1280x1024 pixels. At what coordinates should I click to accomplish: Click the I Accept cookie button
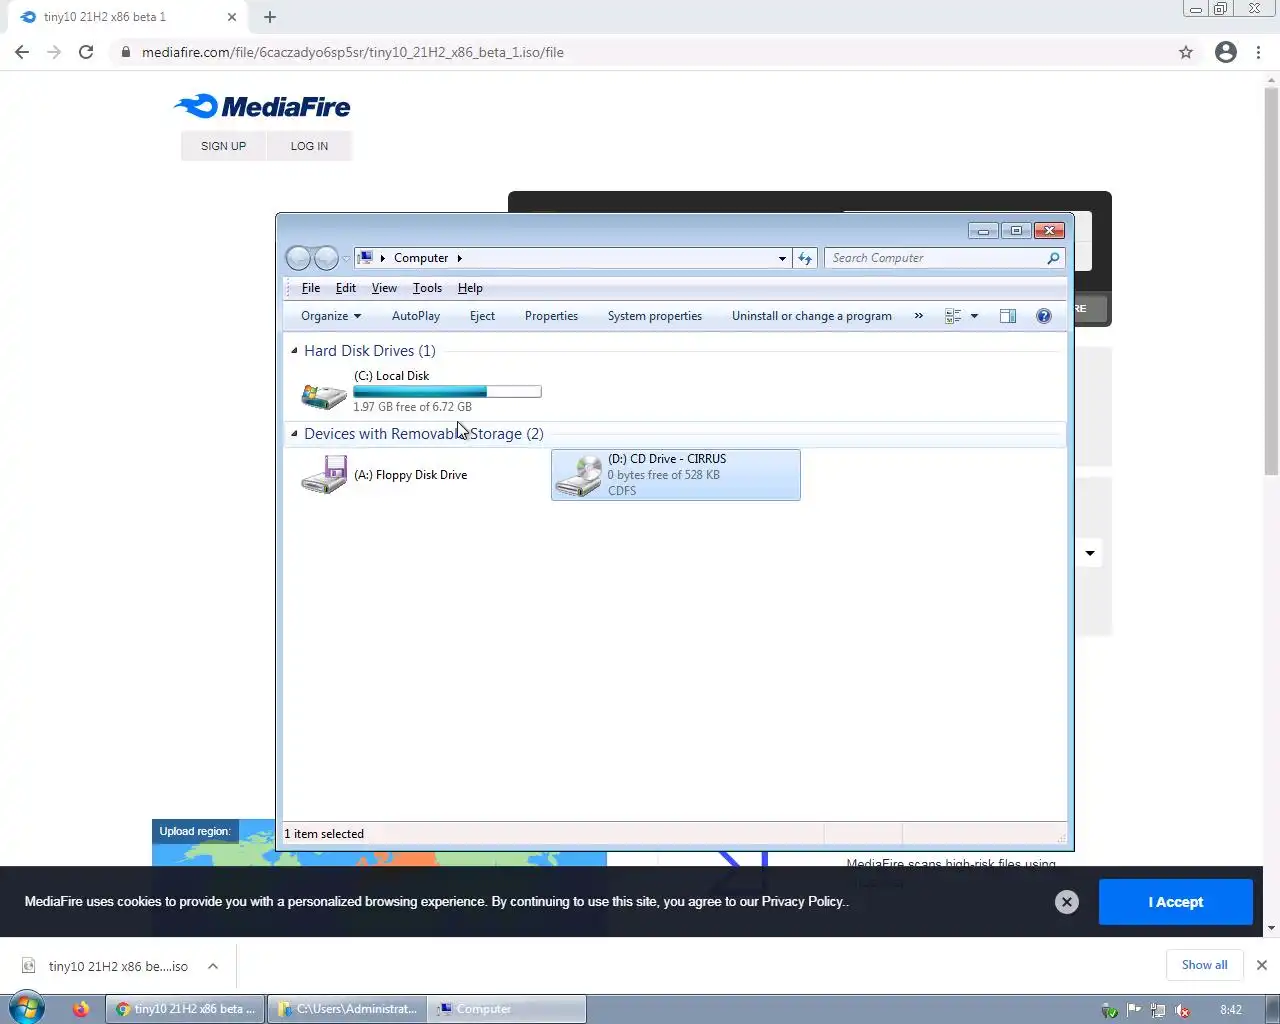(x=1175, y=902)
